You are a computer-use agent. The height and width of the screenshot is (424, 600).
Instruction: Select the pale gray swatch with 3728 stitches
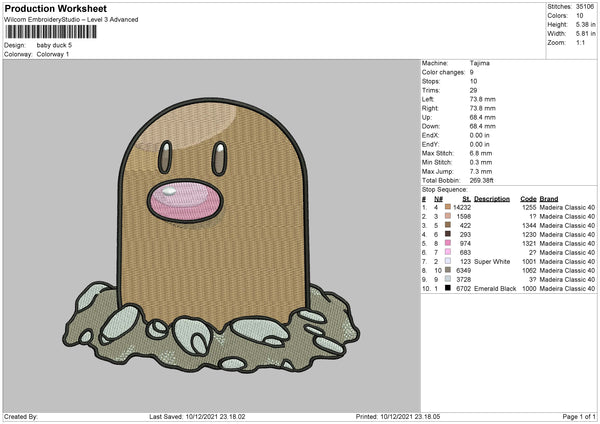(448, 279)
